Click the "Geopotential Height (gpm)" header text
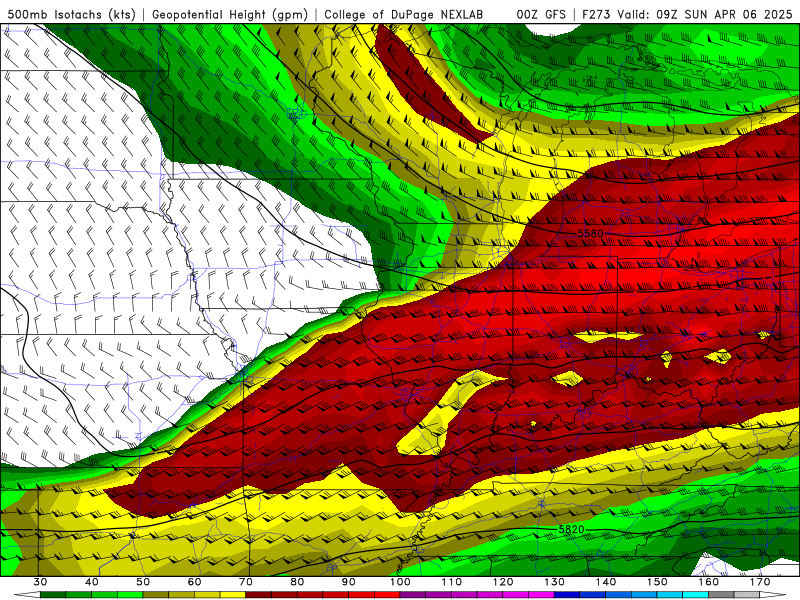Screen dimensions: 800x600 pos(230,15)
